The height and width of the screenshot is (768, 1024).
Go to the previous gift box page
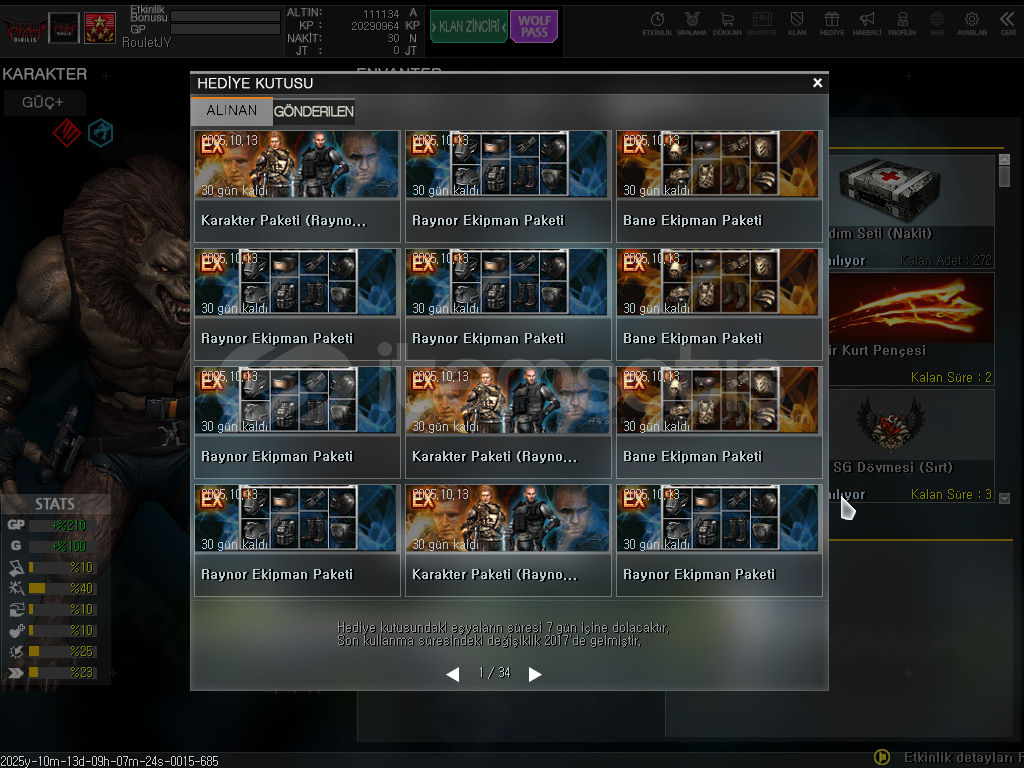pos(453,674)
